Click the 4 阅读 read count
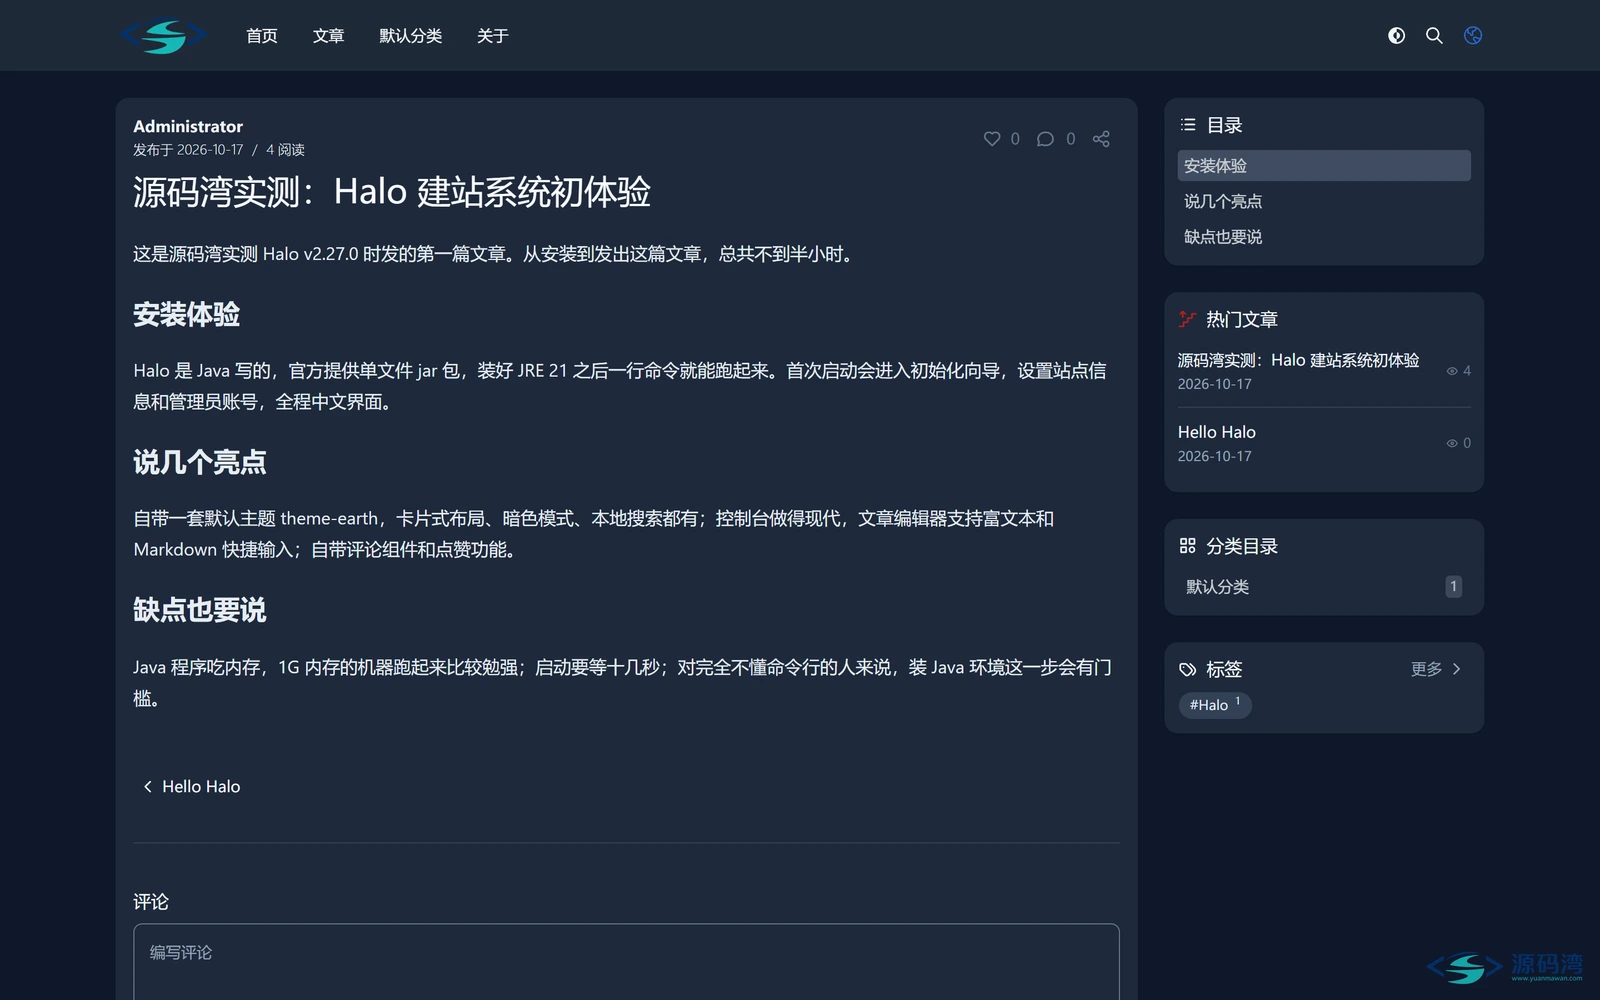Screen dimensions: 1600x1000 [285, 150]
